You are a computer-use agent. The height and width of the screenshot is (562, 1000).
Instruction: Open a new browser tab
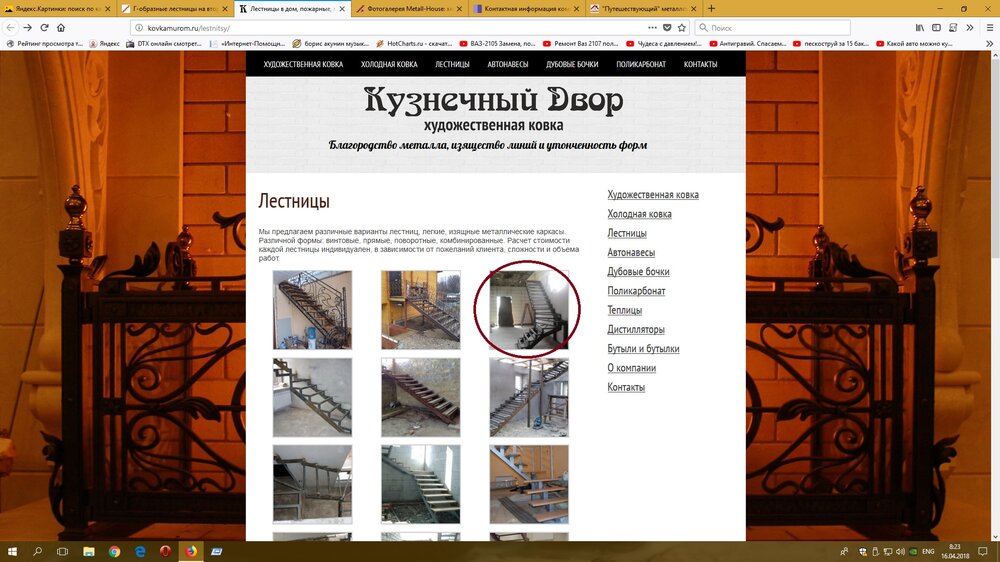(711, 8)
